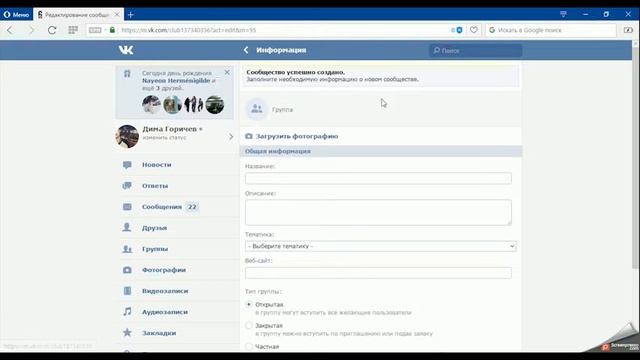Click изменить статус
Screen dimensions: 640x360
point(164,138)
